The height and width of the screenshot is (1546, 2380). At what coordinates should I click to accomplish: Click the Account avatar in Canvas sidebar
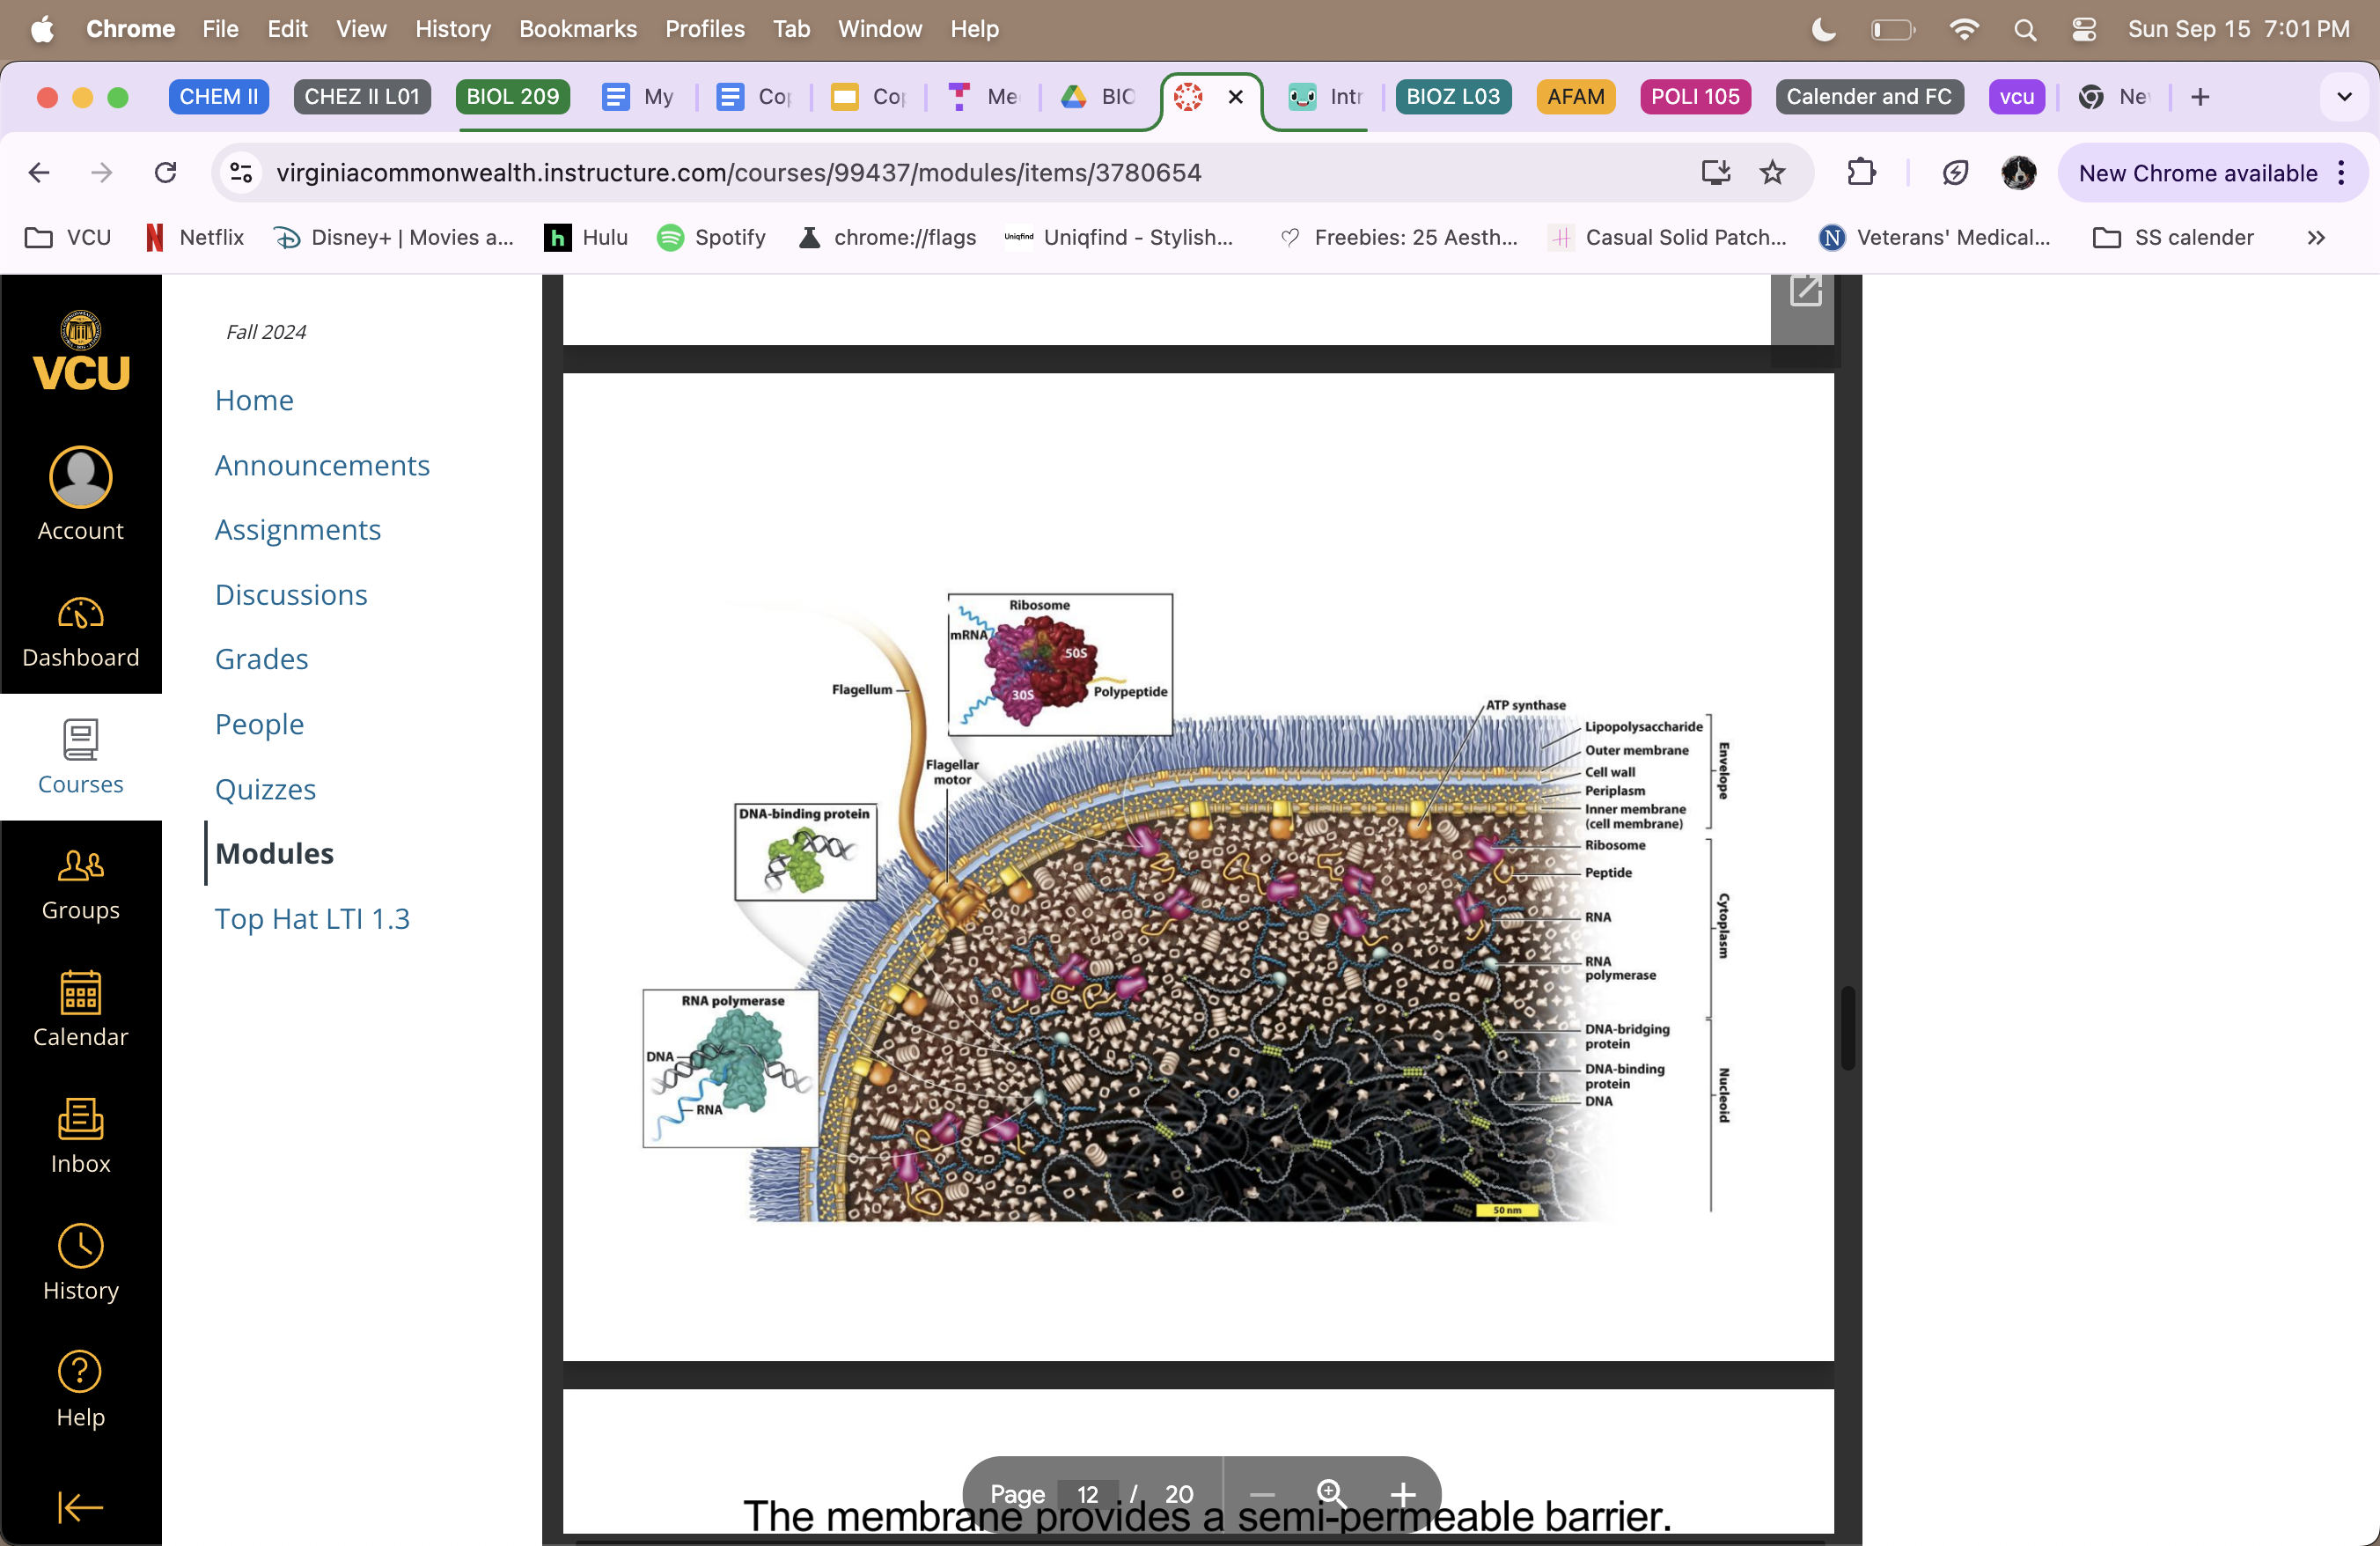click(80, 477)
